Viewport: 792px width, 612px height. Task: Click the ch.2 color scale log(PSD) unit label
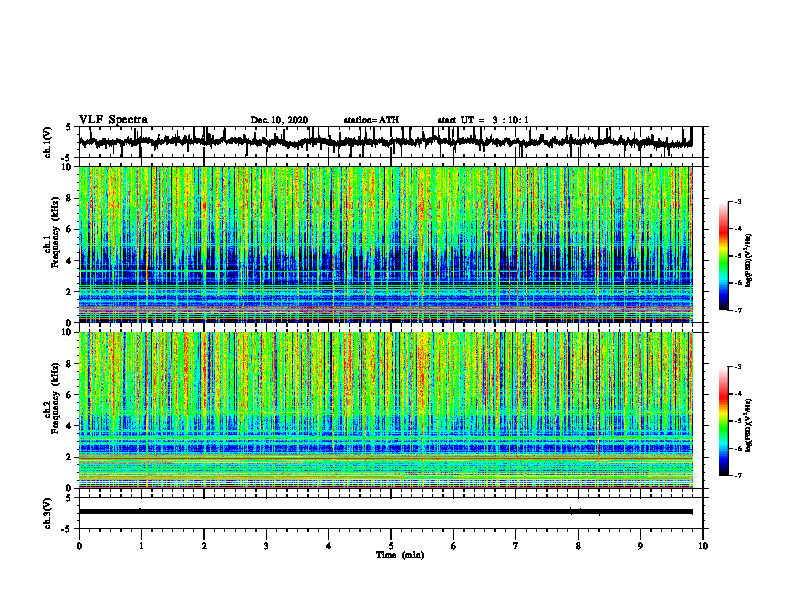(x=749, y=425)
